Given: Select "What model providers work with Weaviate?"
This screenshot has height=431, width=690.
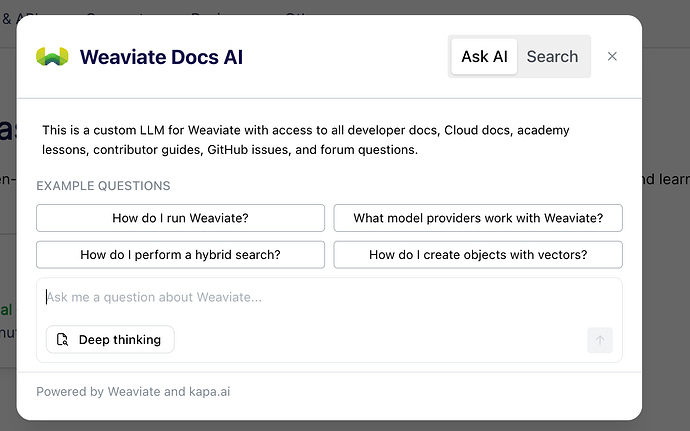Looking at the screenshot, I should (x=478, y=218).
